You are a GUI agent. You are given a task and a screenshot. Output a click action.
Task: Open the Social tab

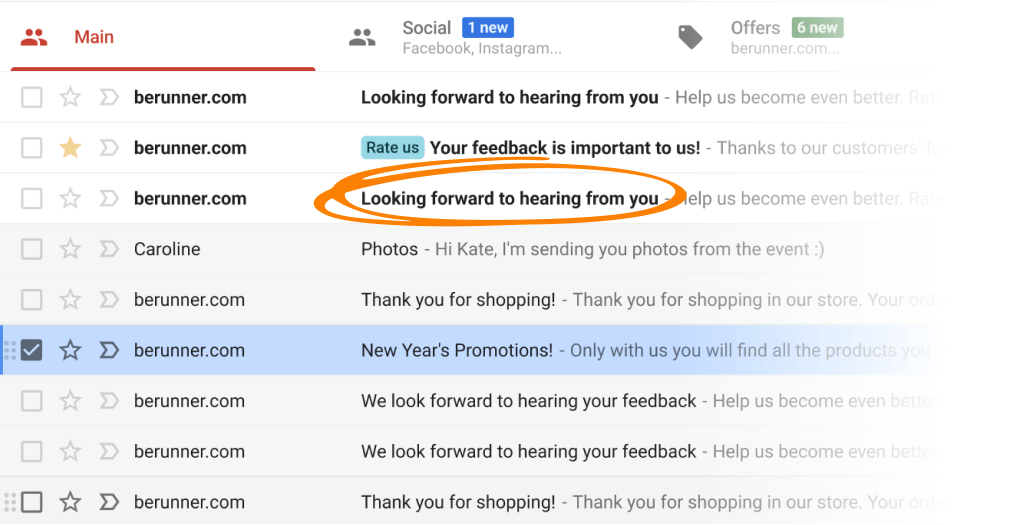pyautogui.click(x=427, y=28)
